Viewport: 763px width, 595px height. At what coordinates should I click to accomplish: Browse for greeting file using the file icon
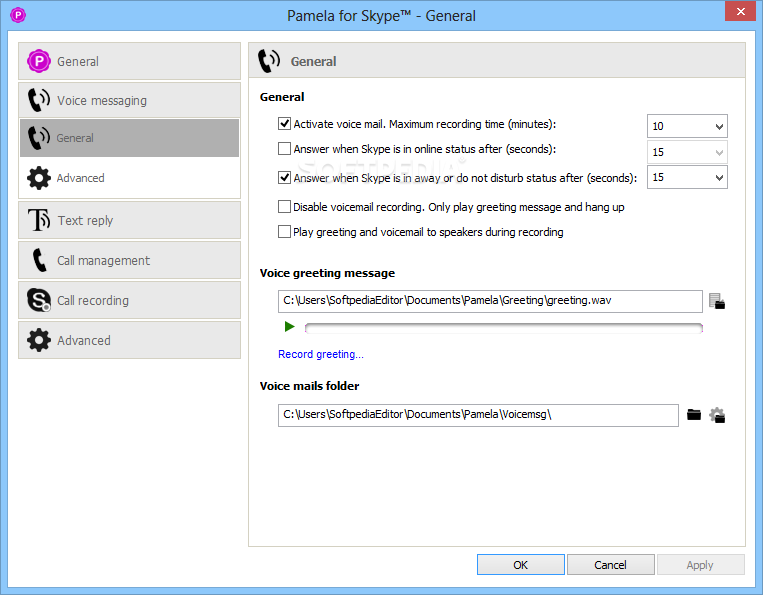tap(717, 301)
